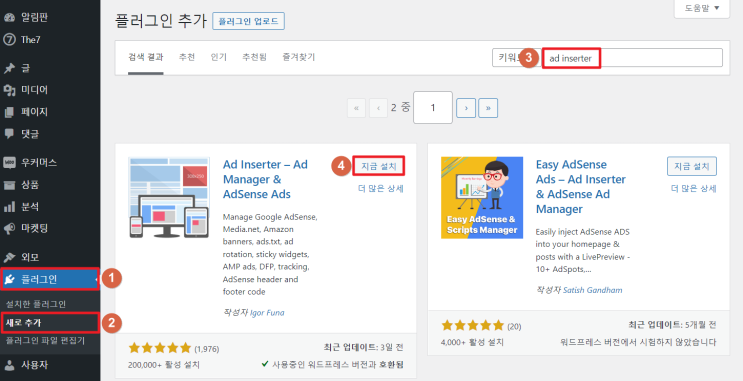Go to next results page arrow
The height and width of the screenshot is (381, 743).
[466, 108]
